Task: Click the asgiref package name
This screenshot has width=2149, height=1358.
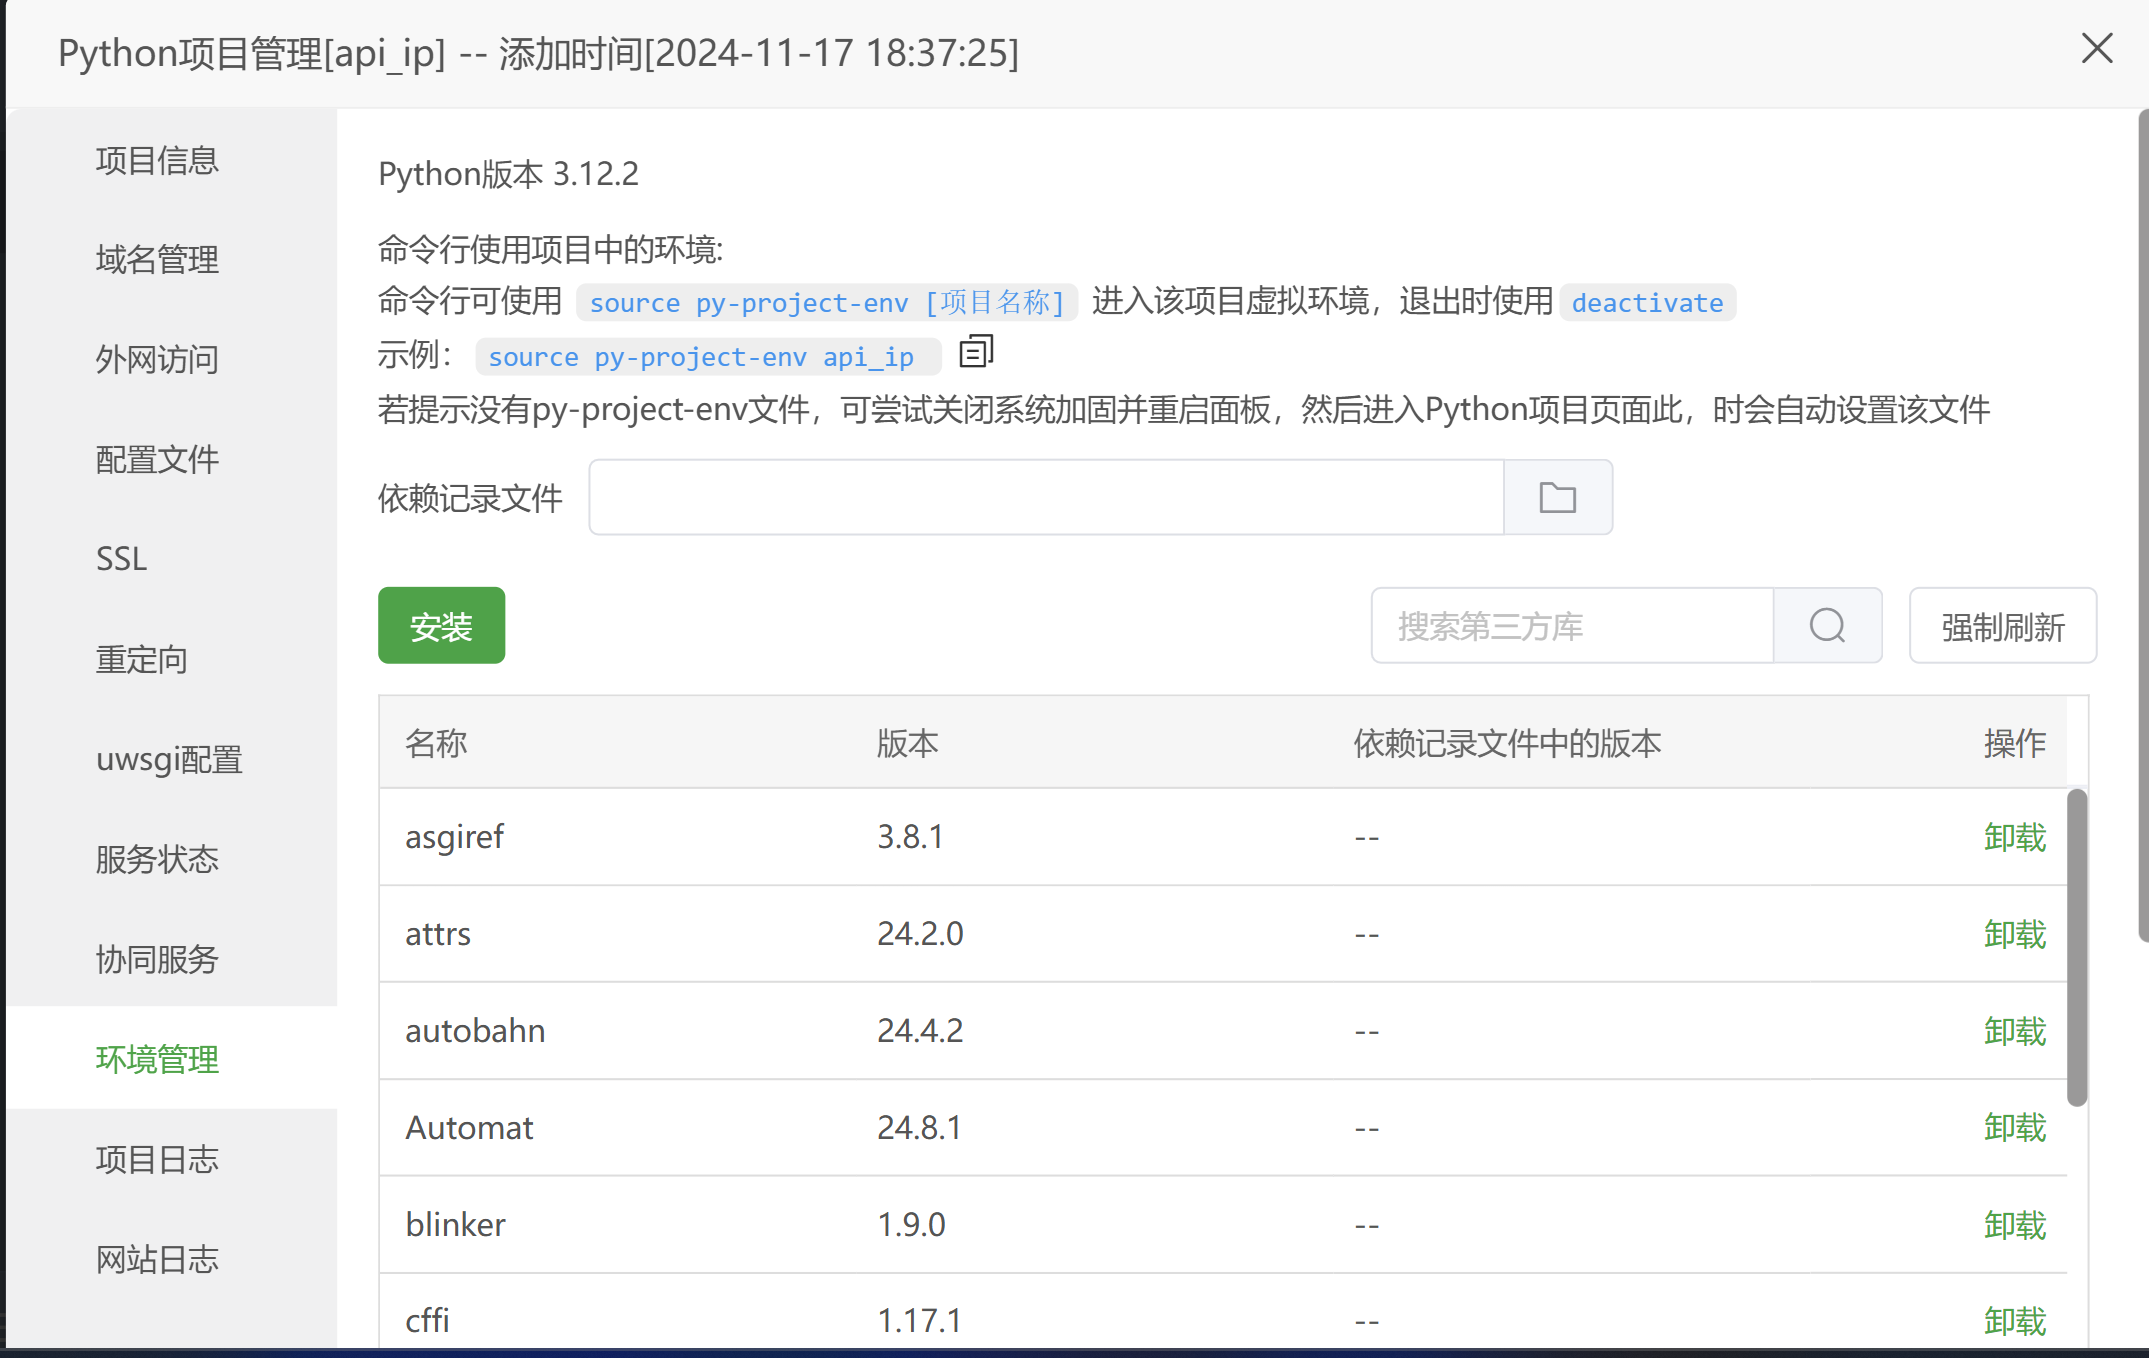Action: 454,837
